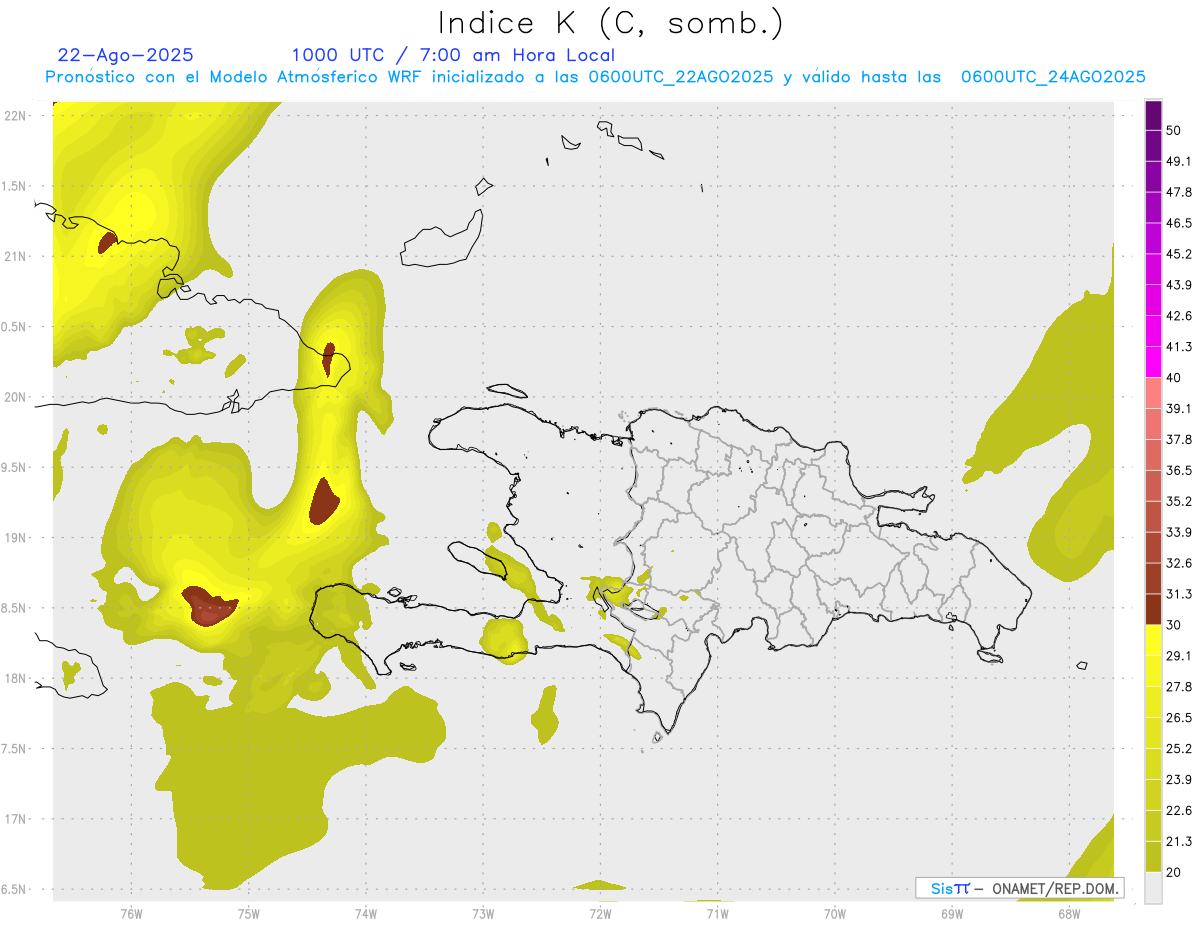Image resolution: width=1200 pixels, height=927 pixels.
Task: Click the colorbar label '32.6'
Action: tap(1179, 563)
